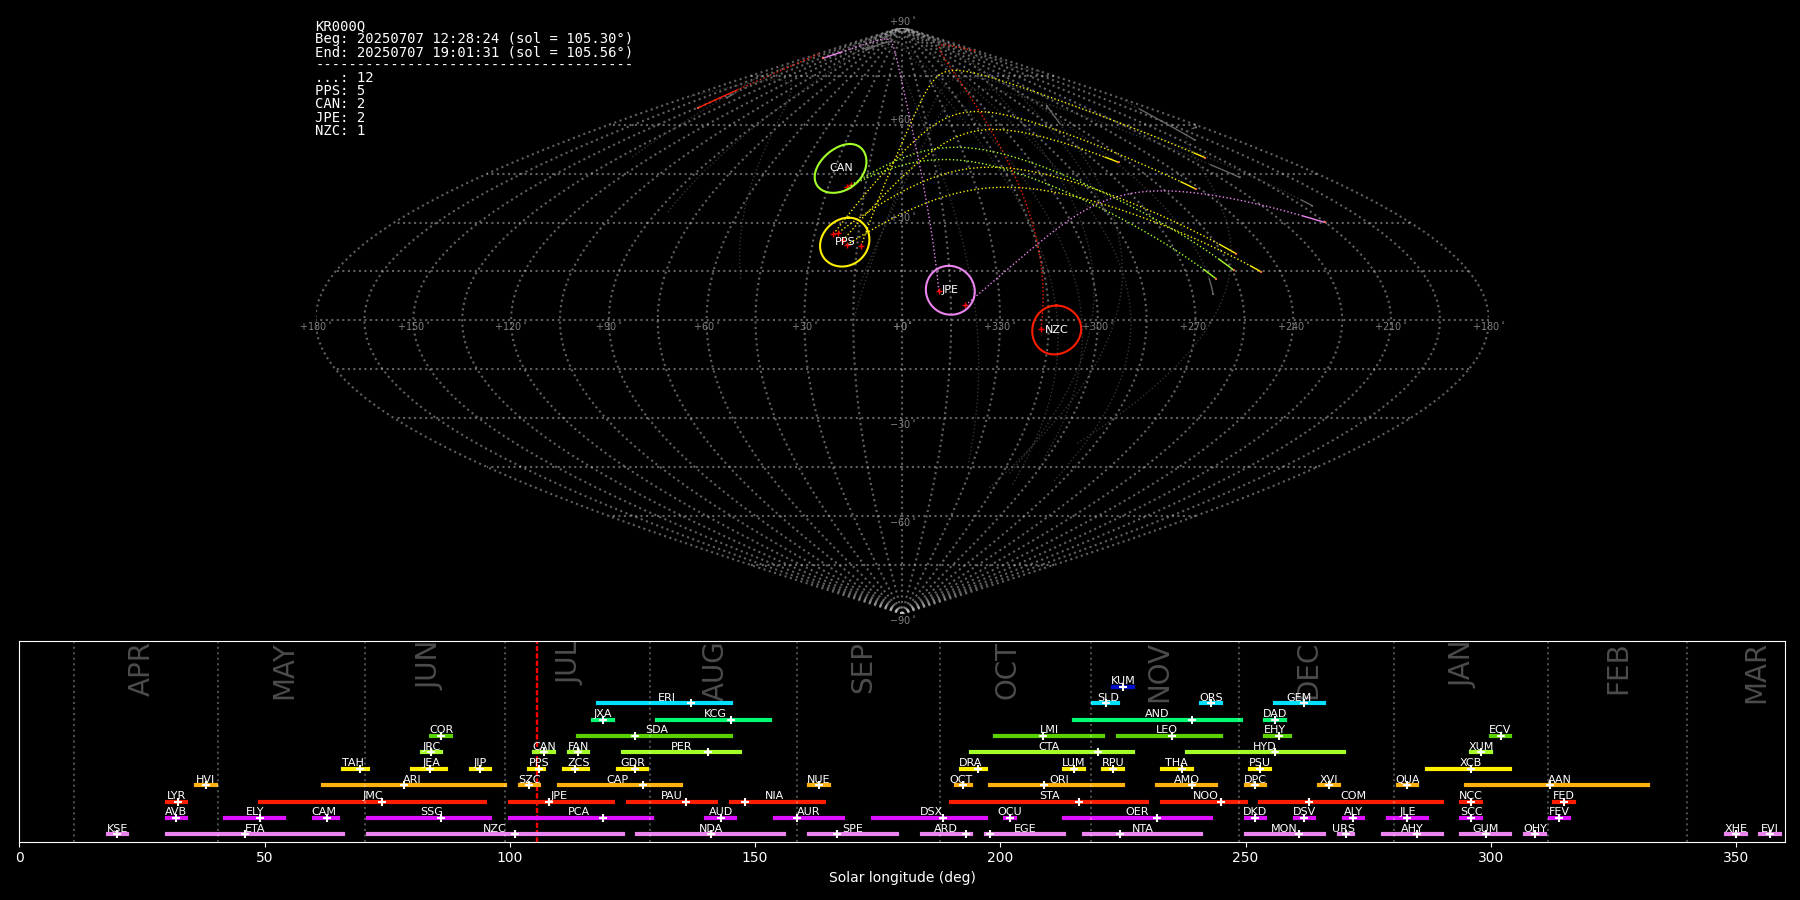Select the KUM shower marker in timeline
The height and width of the screenshot is (900, 1800).
coord(1123,687)
